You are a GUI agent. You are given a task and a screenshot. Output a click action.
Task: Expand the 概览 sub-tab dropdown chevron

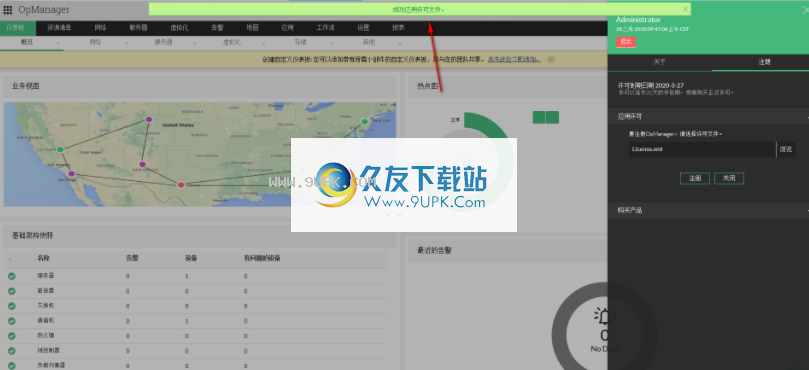coord(57,43)
